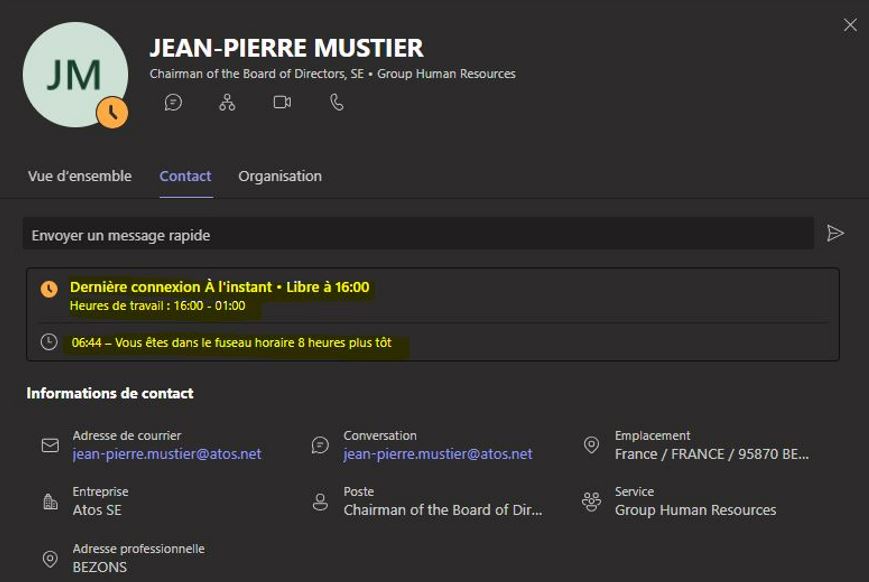Screen dimensions: 869x582
Task: Select the Chairman of the Board of Dir... text
Action: tap(443, 510)
